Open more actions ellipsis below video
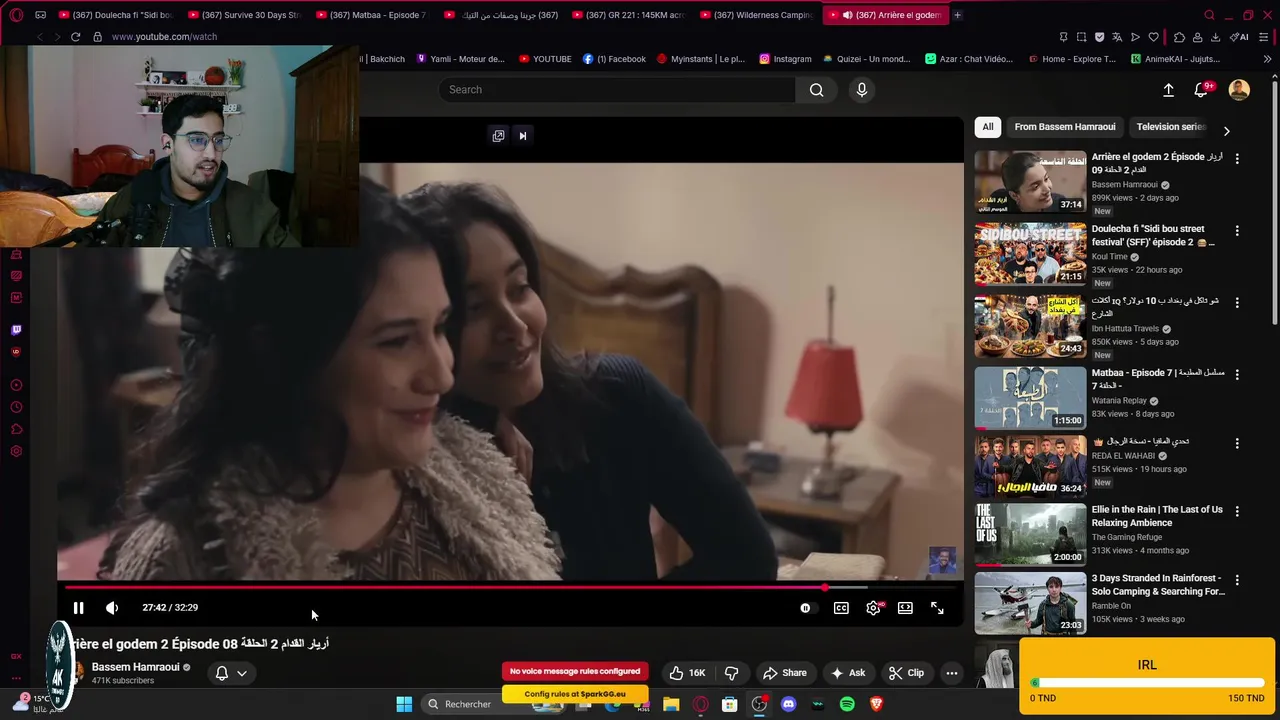 coord(952,673)
